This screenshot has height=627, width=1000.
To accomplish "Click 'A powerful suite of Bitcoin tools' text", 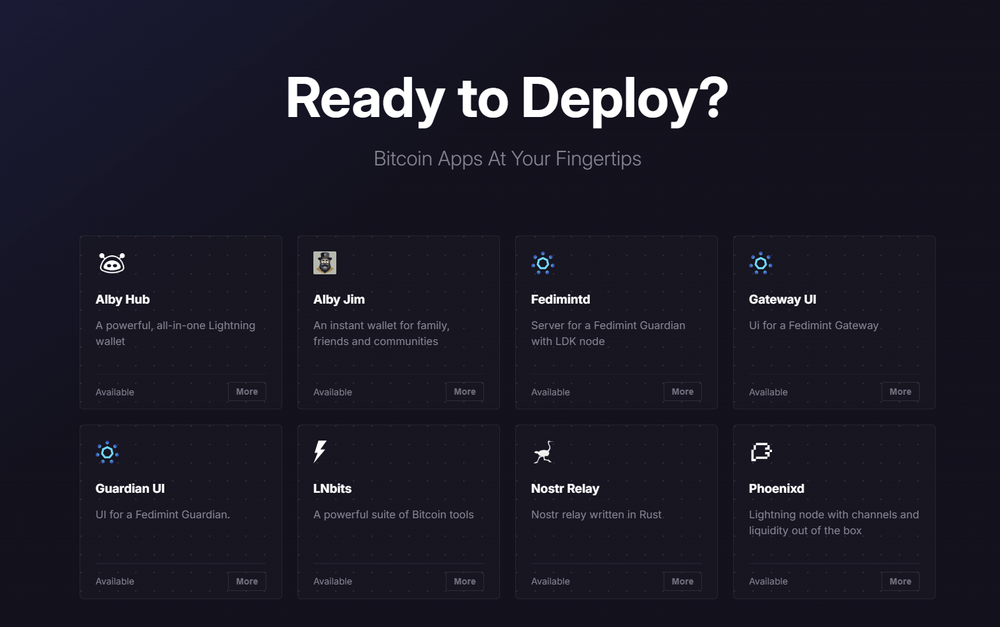I will [x=393, y=515].
